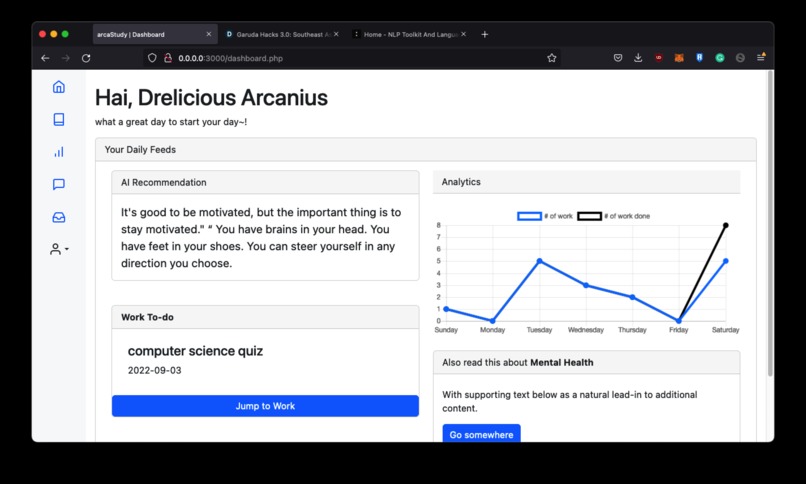Click the 'Mental Health' bold text
This screenshot has width=806, height=484.
(x=561, y=362)
